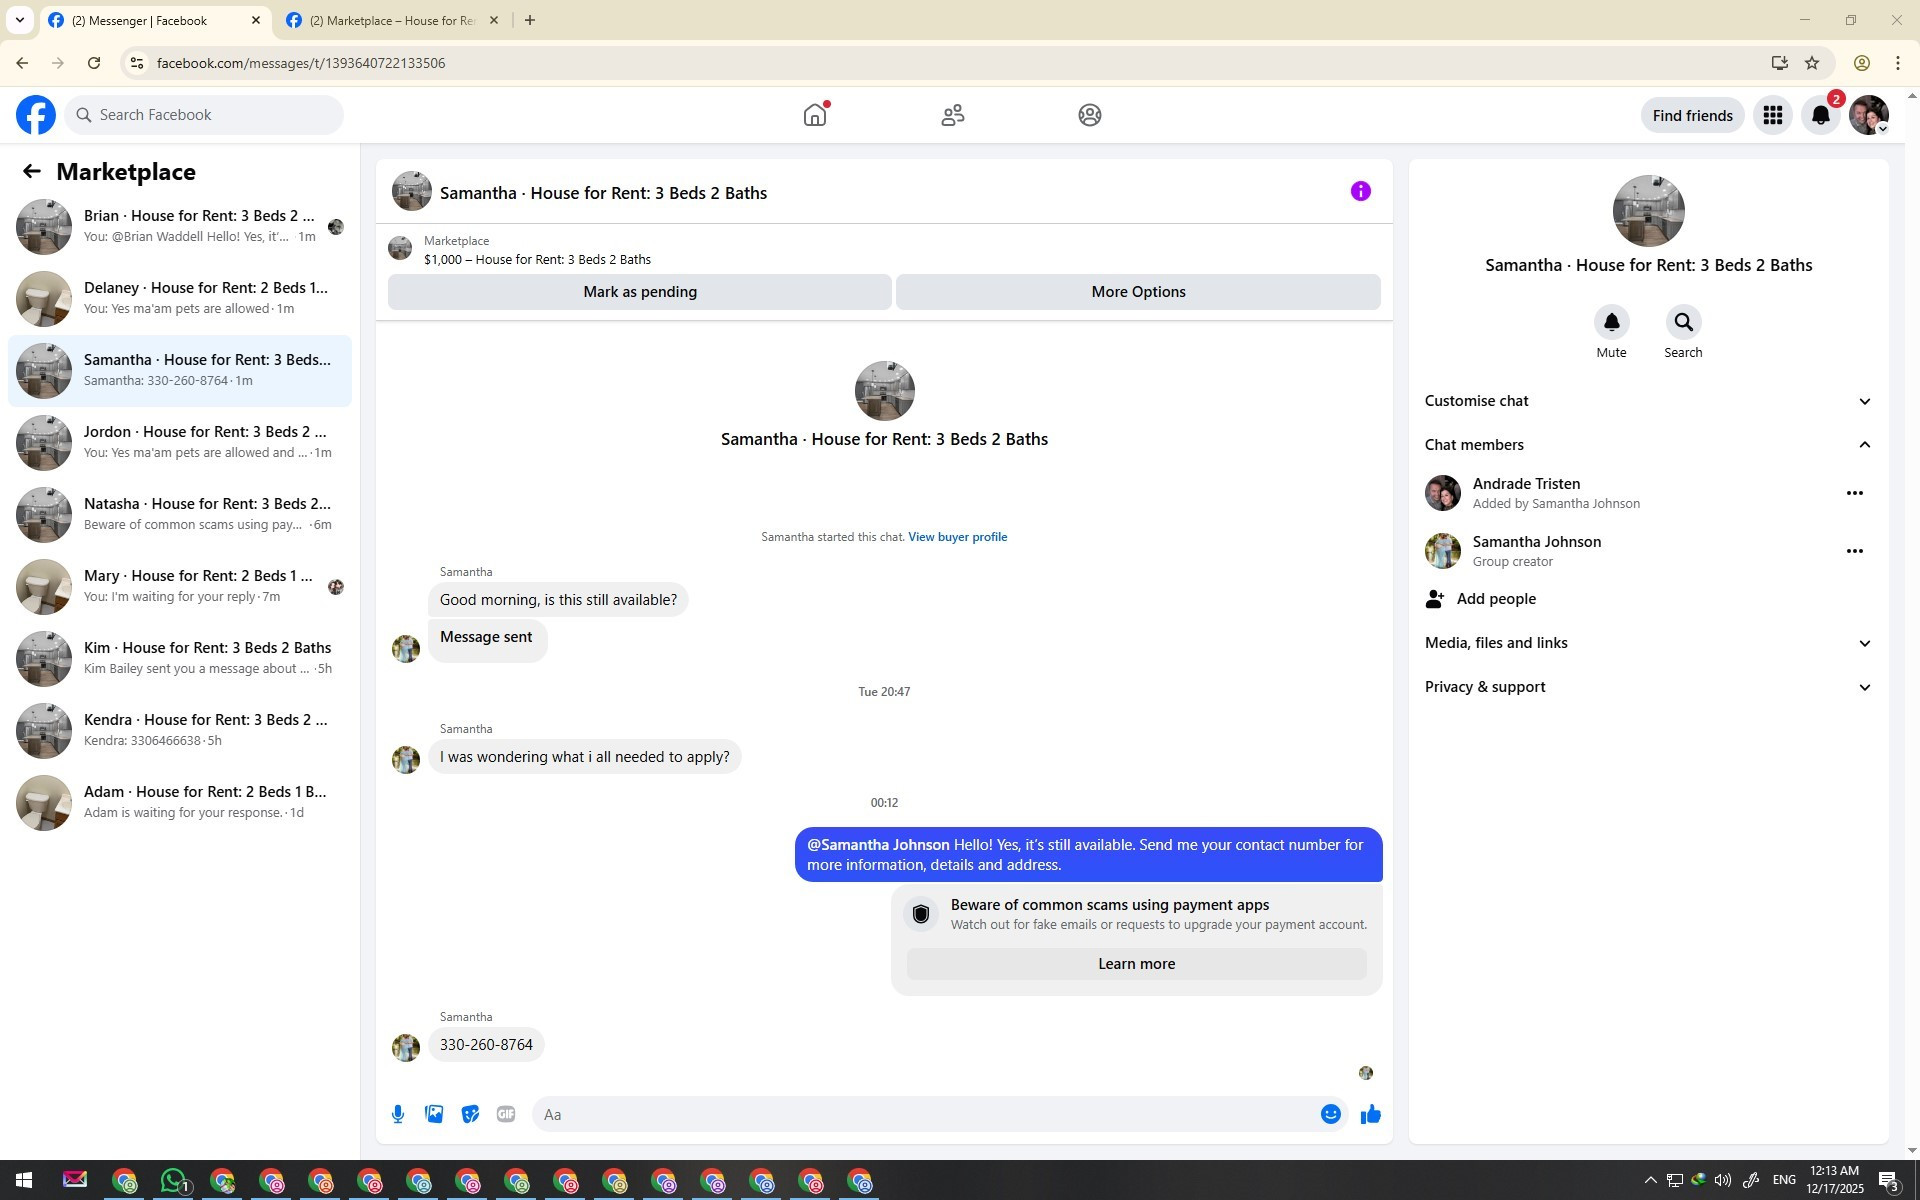
Task: Open WhatsApp from the taskbar
Action: point(174,1181)
